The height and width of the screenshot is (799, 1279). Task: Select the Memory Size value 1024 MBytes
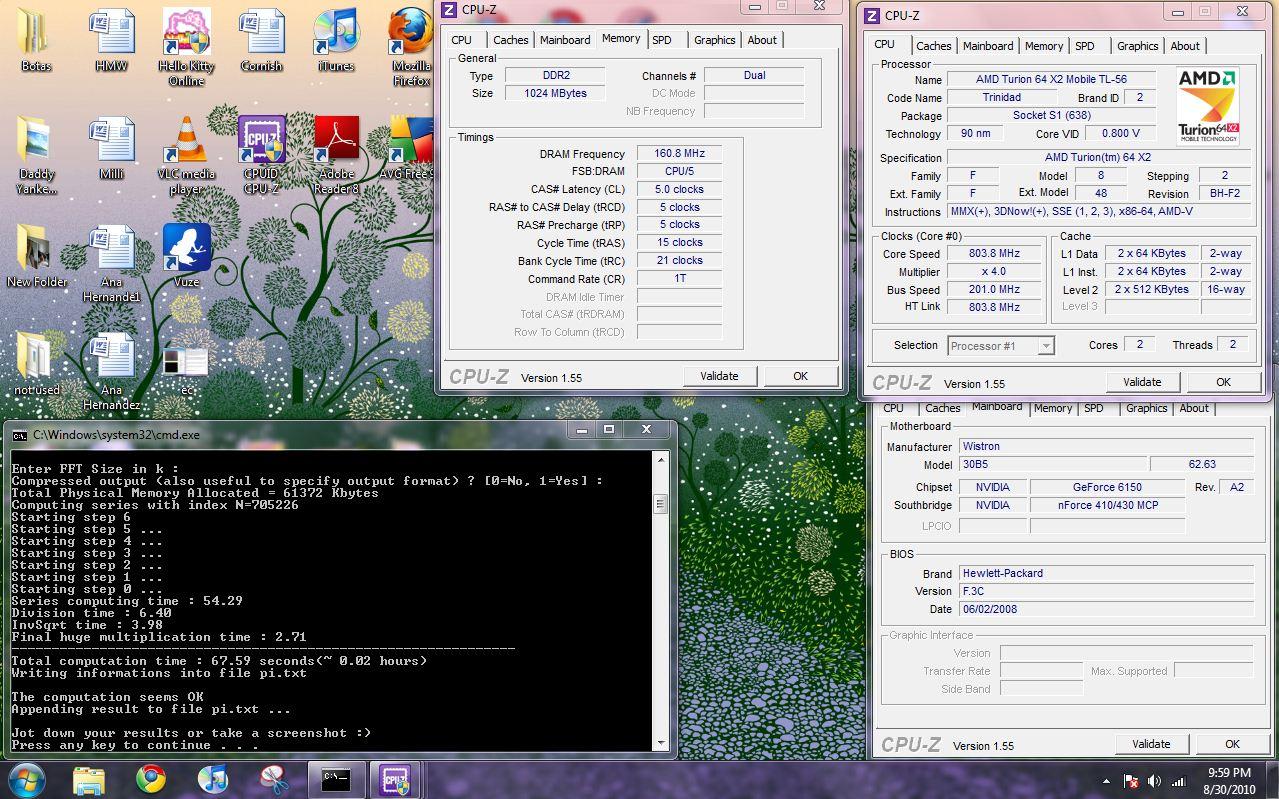(x=555, y=93)
